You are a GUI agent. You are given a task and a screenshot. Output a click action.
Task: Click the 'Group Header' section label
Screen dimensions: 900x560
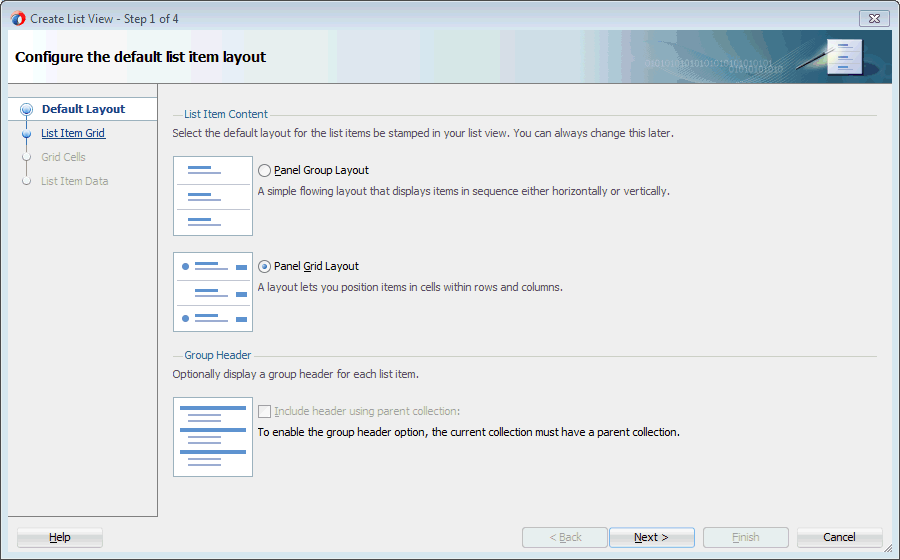pyautogui.click(x=218, y=355)
